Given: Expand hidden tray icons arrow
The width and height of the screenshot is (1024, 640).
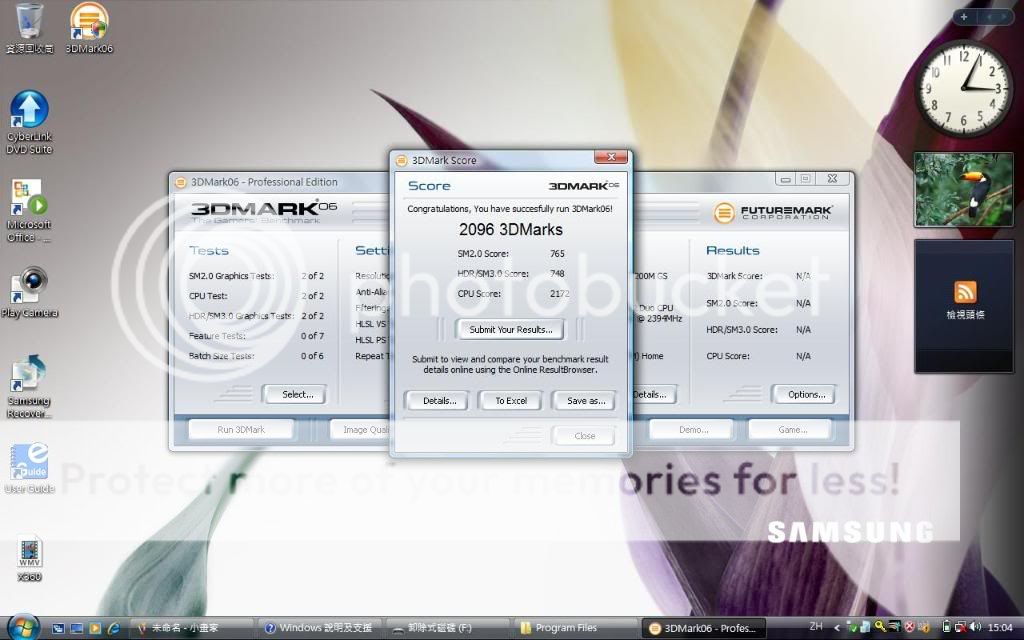Looking at the screenshot, I should (x=837, y=628).
